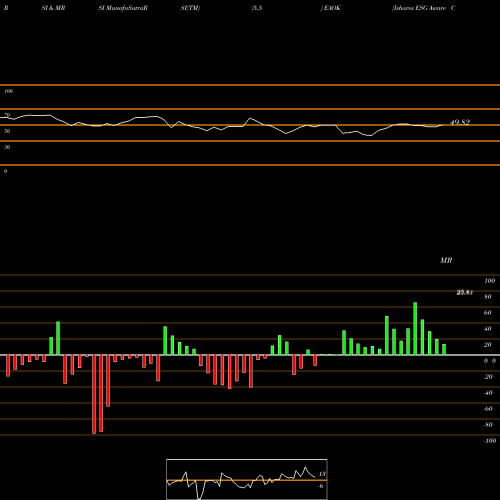
Task: Click the tallest green MR histogram bar
Action: pyautogui.click(x=415, y=329)
